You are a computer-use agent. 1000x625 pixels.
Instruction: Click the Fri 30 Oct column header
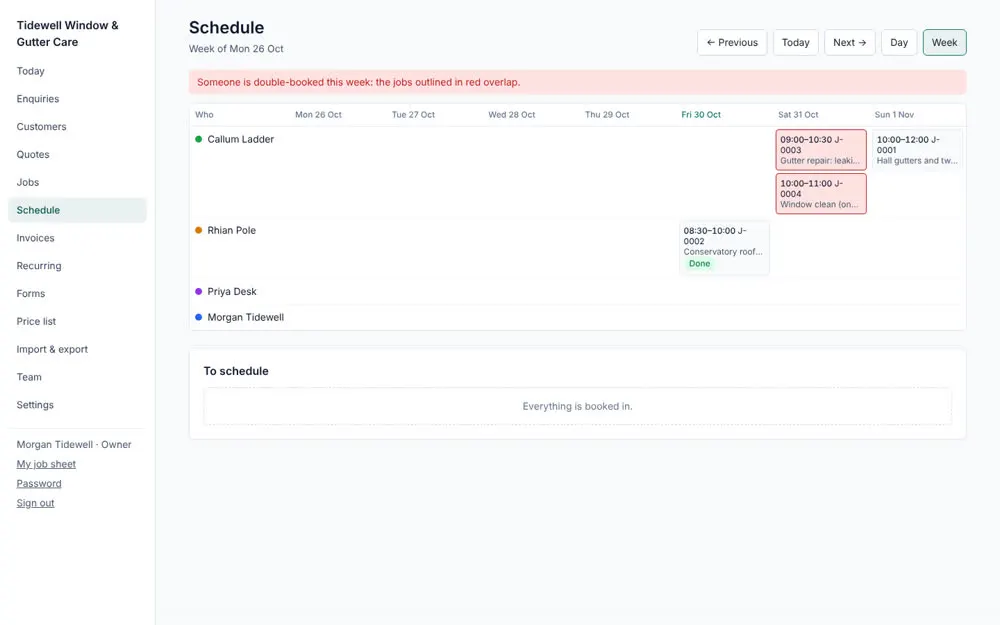pyautogui.click(x=701, y=115)
